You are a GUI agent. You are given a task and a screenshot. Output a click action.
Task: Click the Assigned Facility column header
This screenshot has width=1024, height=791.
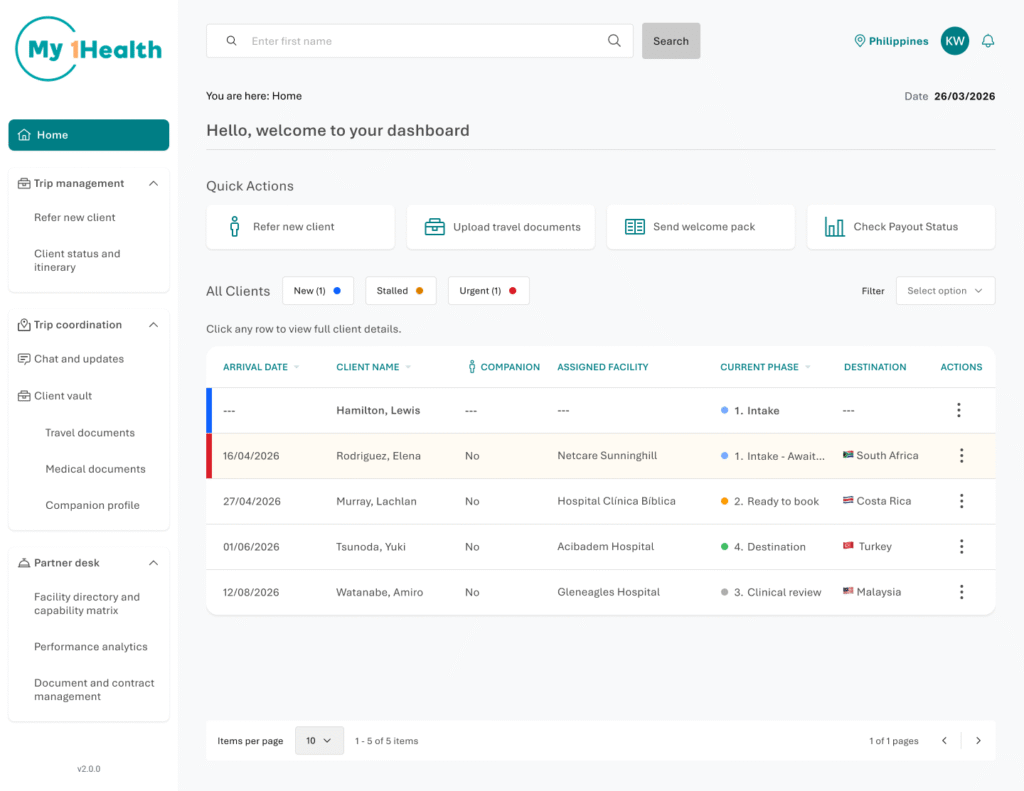coord(603,367)
